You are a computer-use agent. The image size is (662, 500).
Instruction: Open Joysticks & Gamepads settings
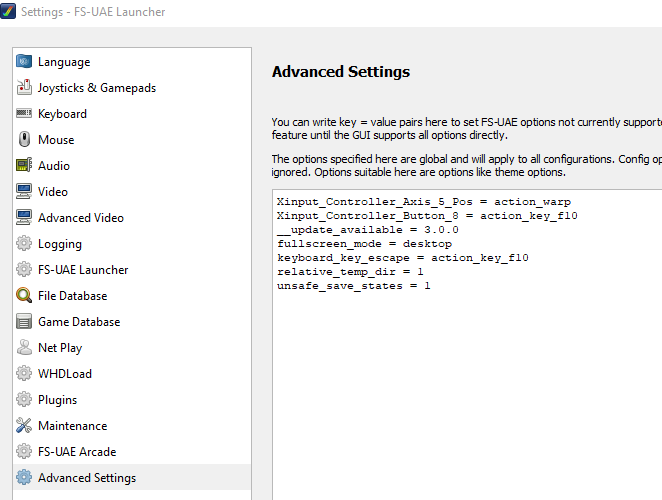coord(132,87)
